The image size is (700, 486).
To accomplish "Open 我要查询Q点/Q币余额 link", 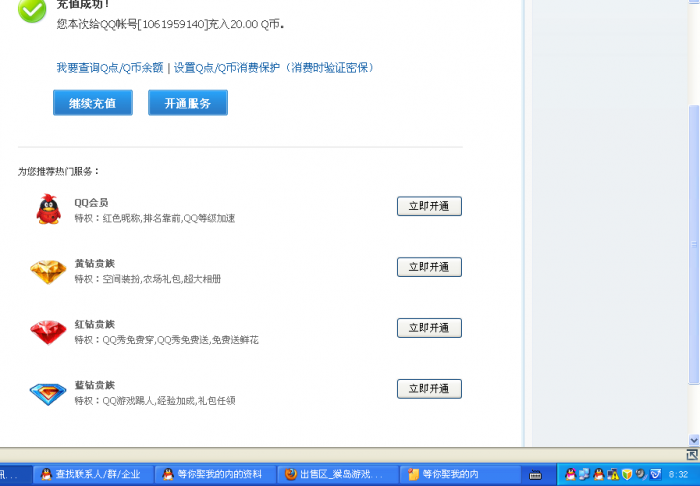I will [110, 68].
